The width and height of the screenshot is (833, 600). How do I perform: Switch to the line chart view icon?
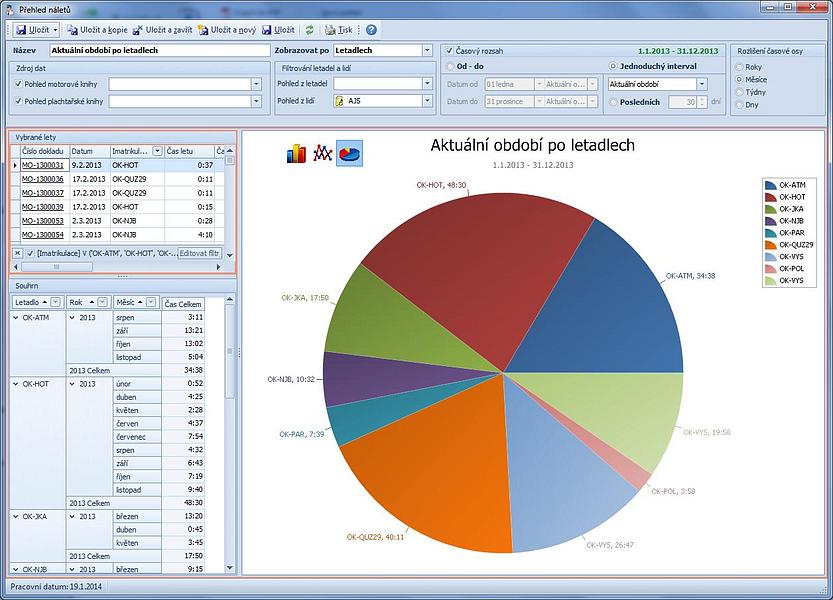(323, 153)
